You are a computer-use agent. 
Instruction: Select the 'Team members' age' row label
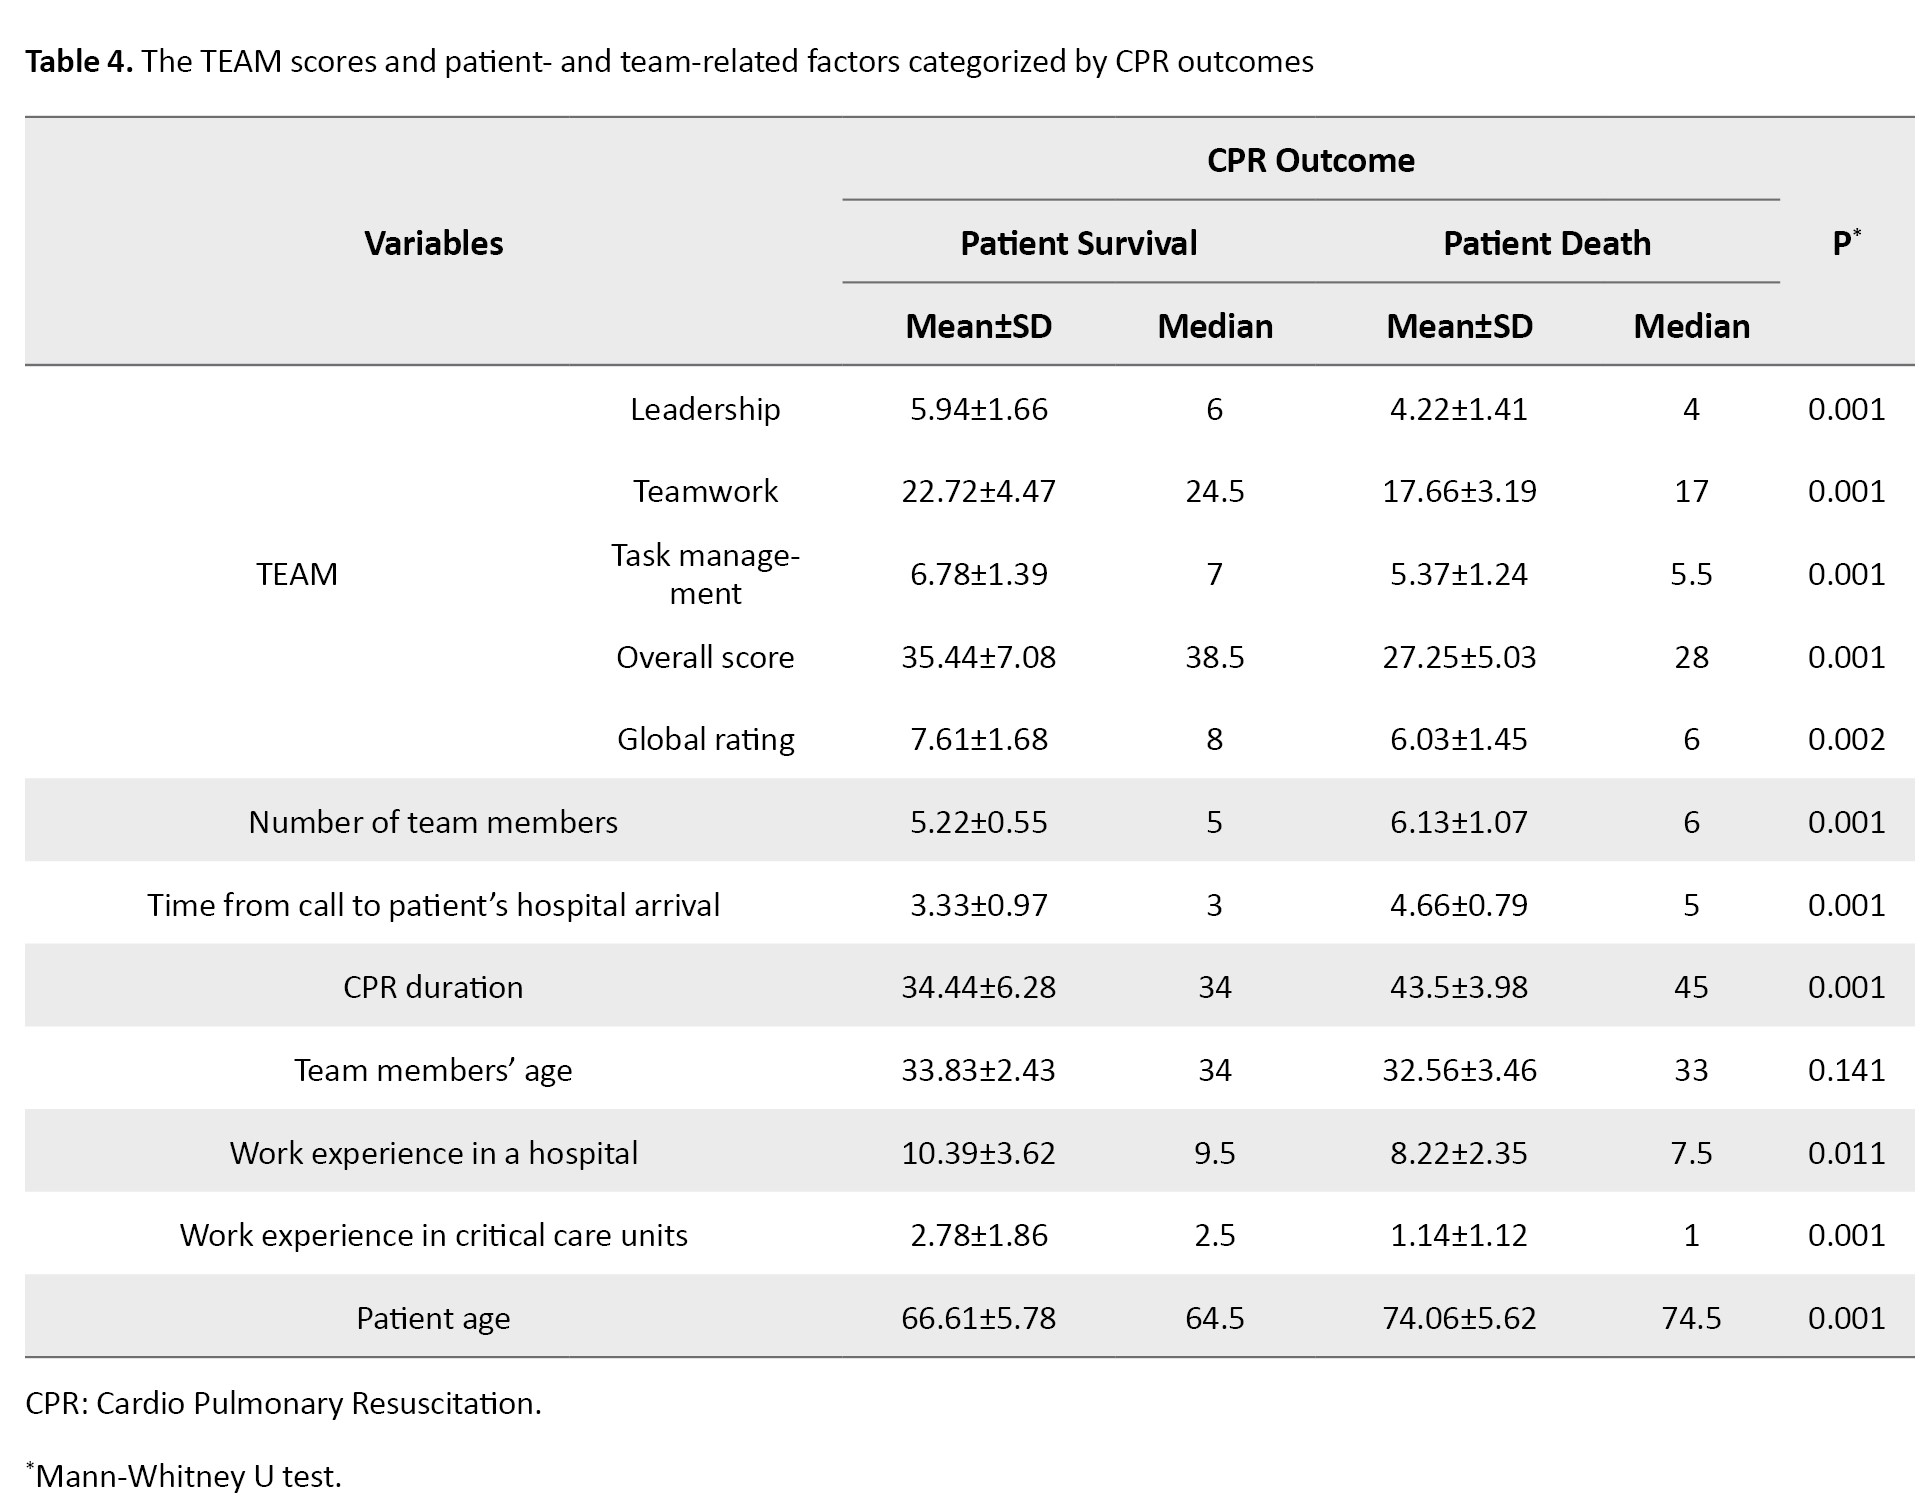coord(433,1070)
